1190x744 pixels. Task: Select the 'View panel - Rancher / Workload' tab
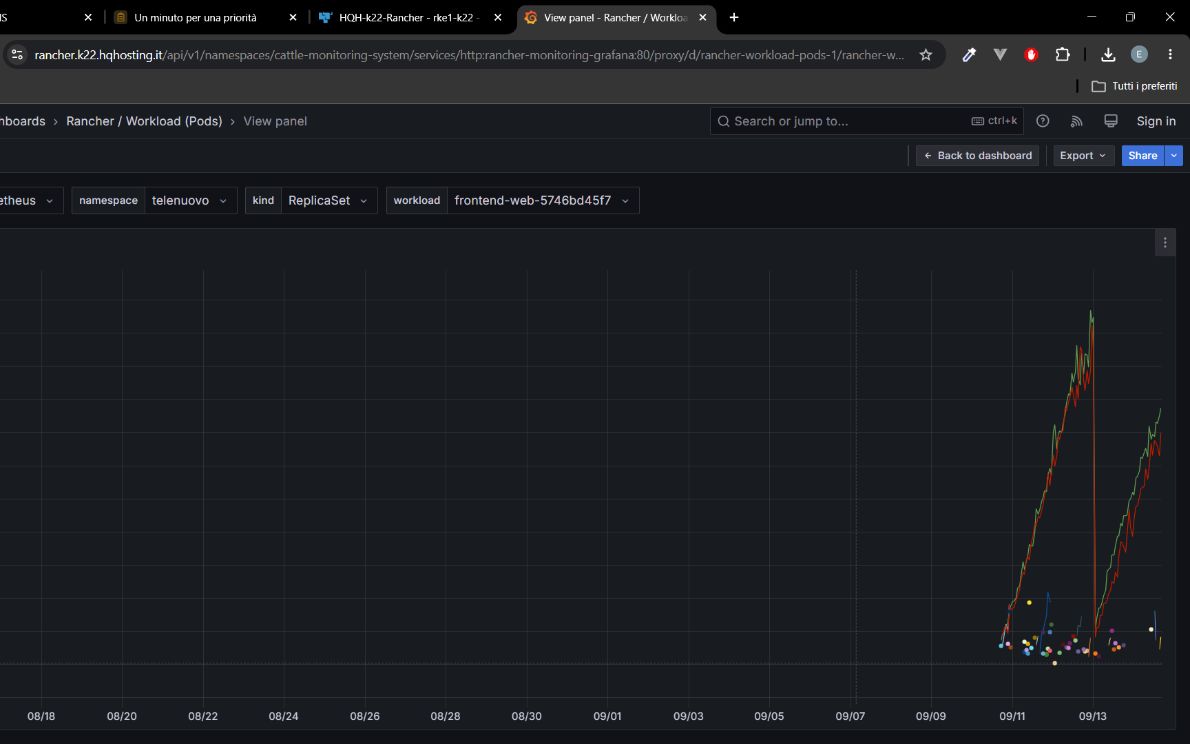coord(615,17)
